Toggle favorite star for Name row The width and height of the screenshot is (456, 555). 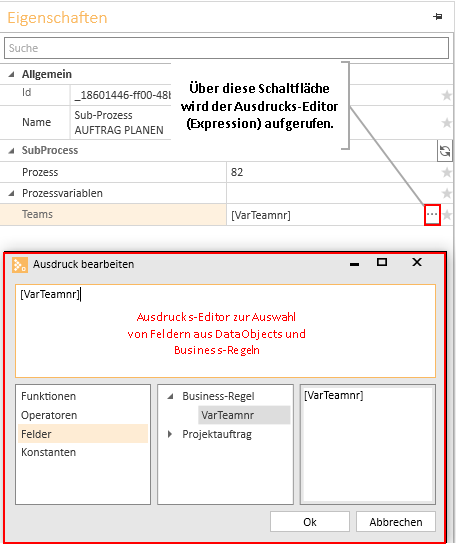coord(446,122)
